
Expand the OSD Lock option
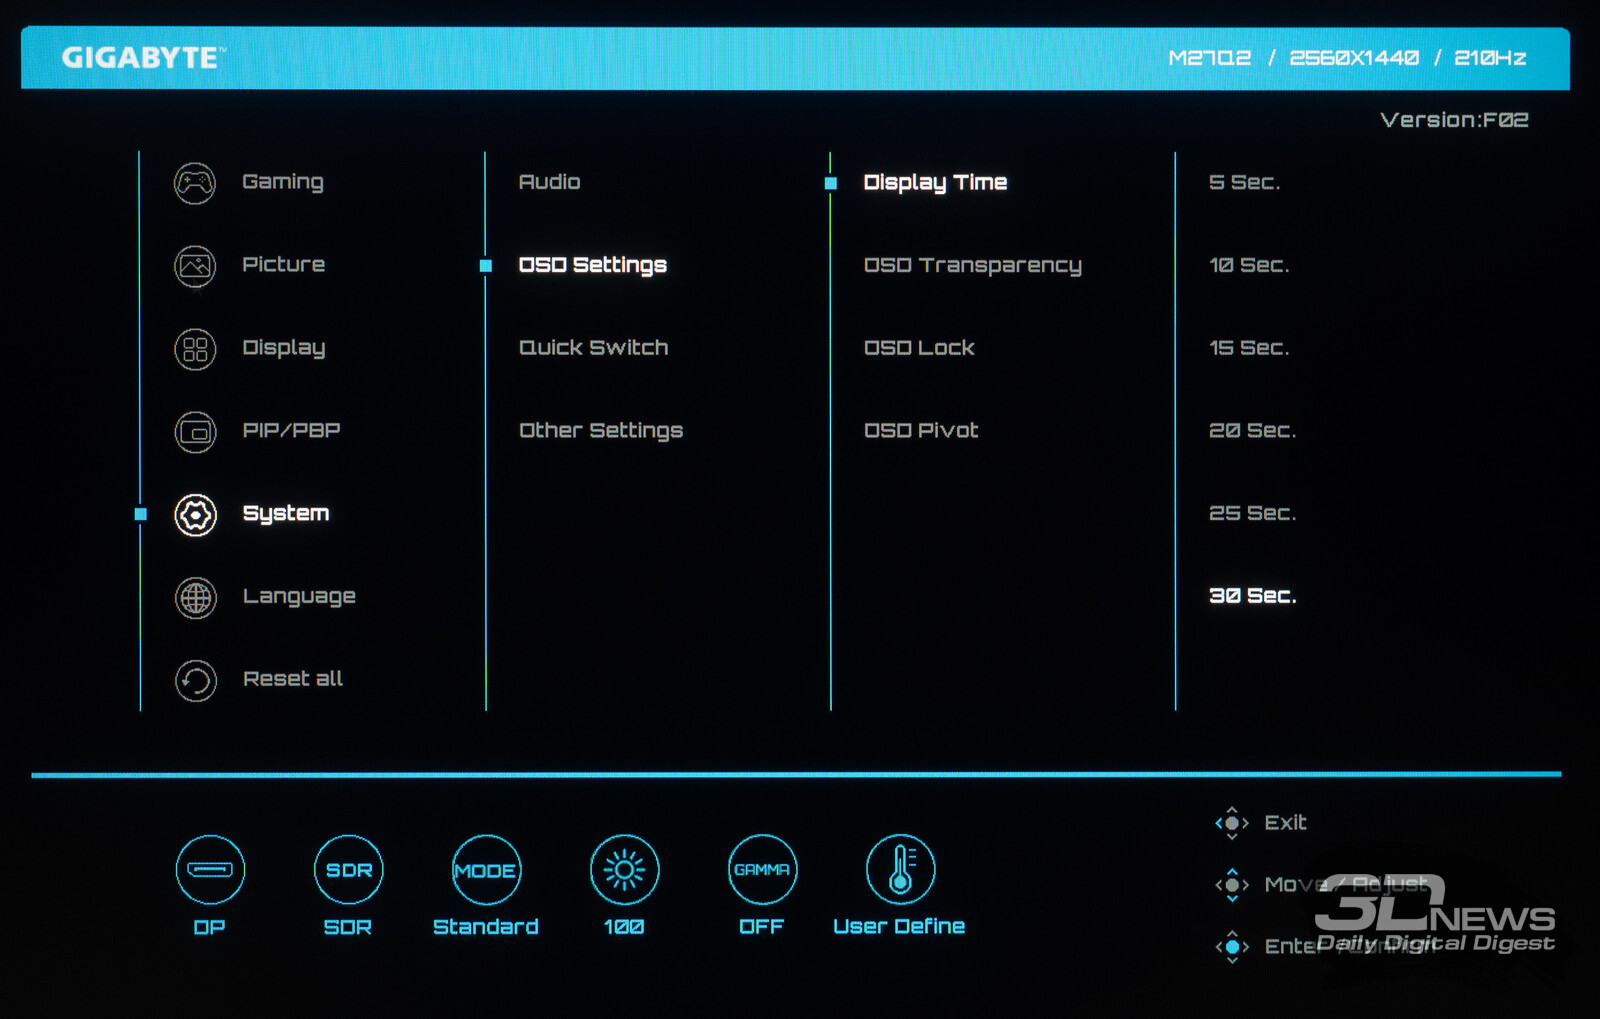919,348
